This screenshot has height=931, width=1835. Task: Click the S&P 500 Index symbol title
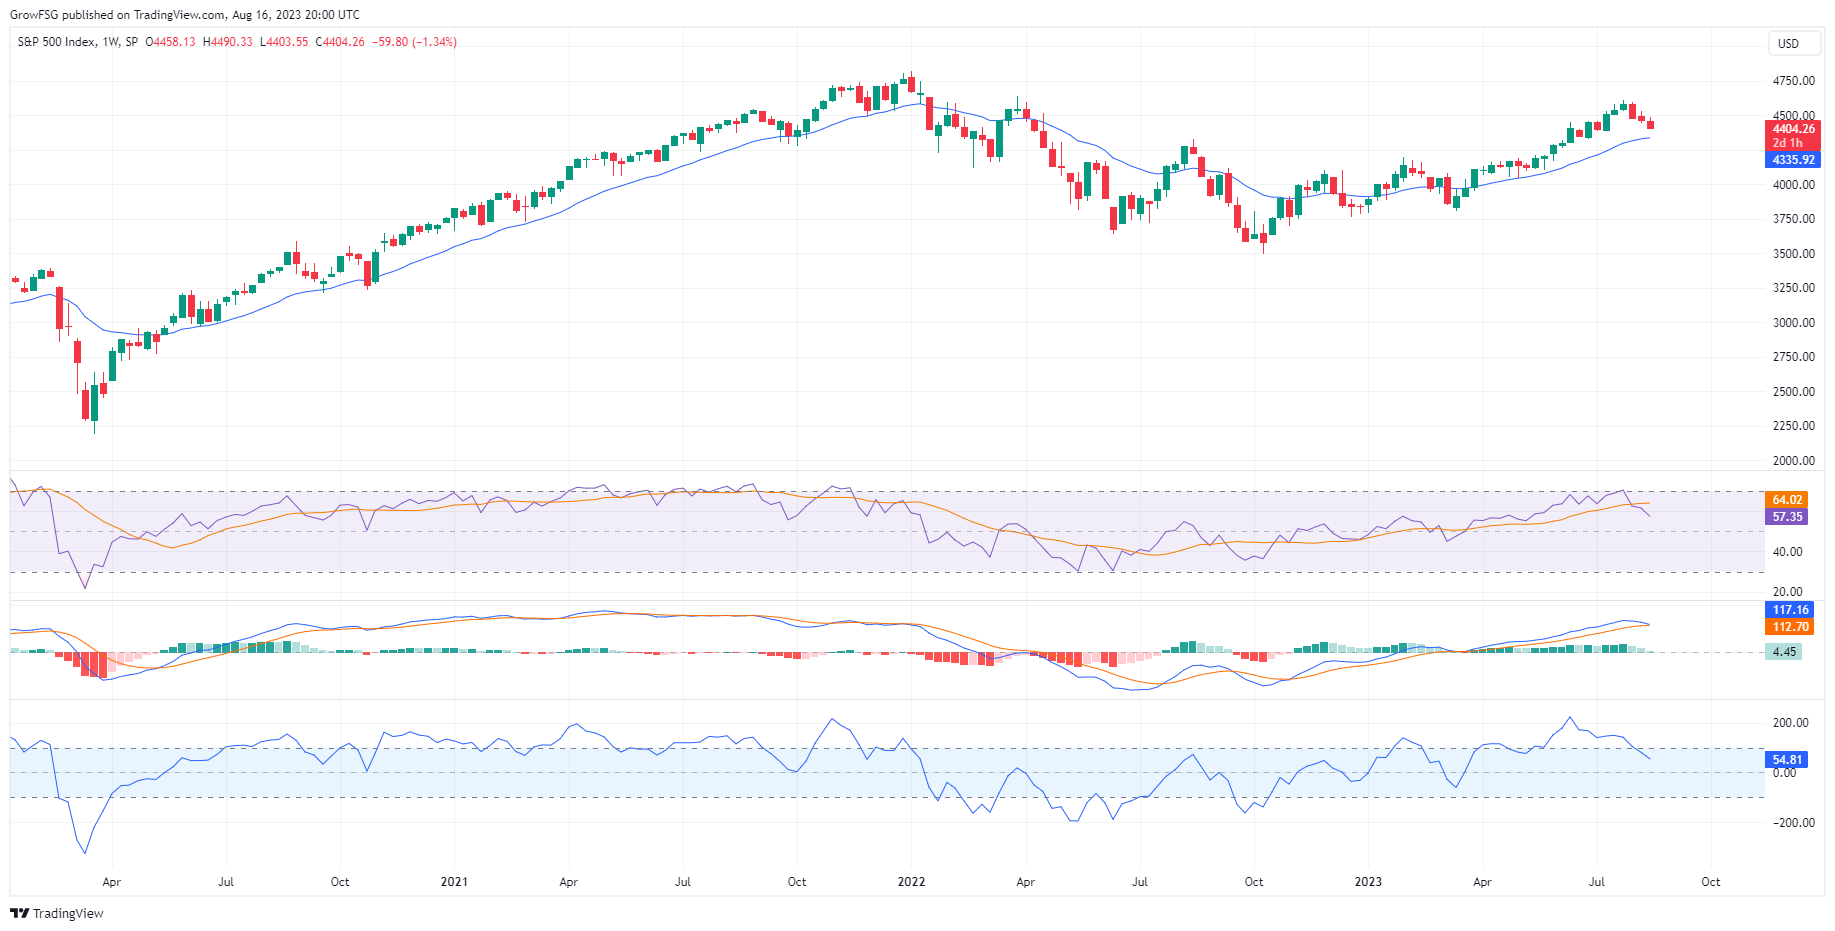click(57, 42)
